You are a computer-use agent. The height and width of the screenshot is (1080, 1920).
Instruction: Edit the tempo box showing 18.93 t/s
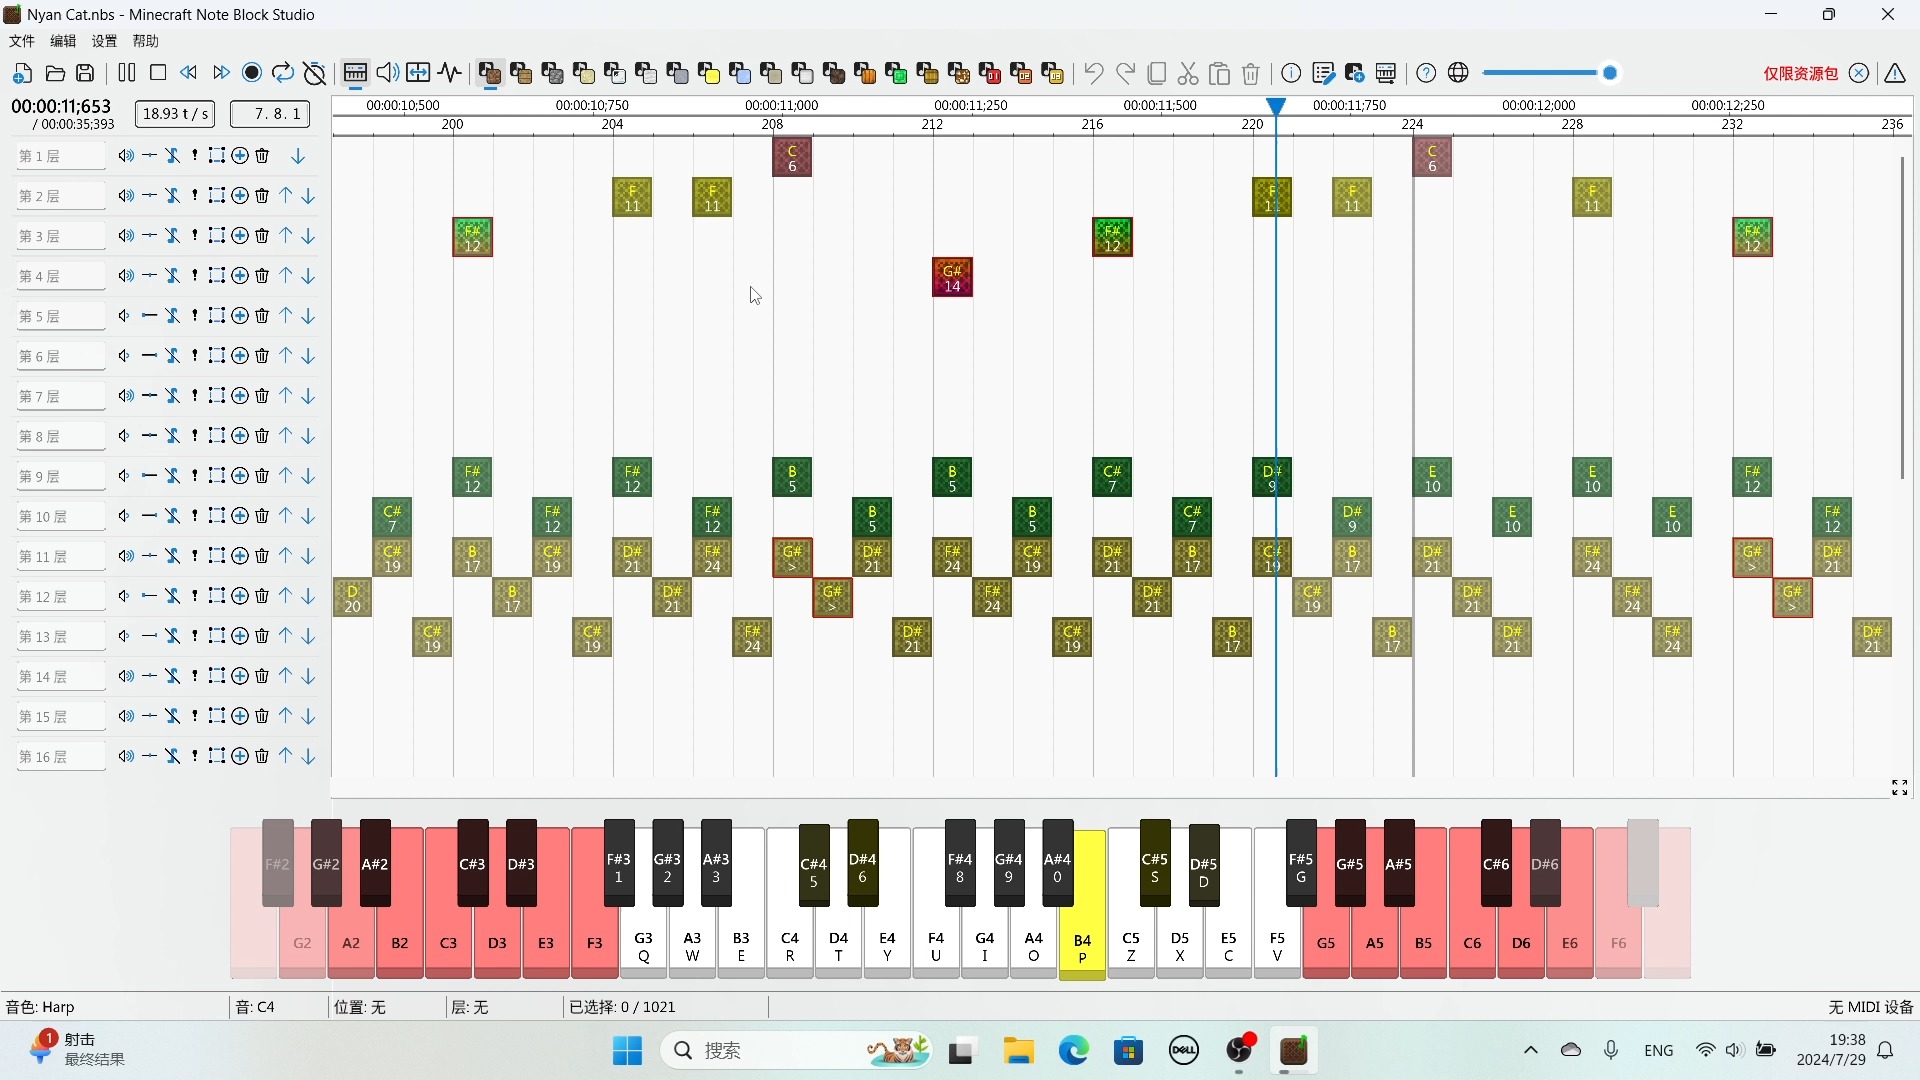pyautogui.click(x=177, y=114)
